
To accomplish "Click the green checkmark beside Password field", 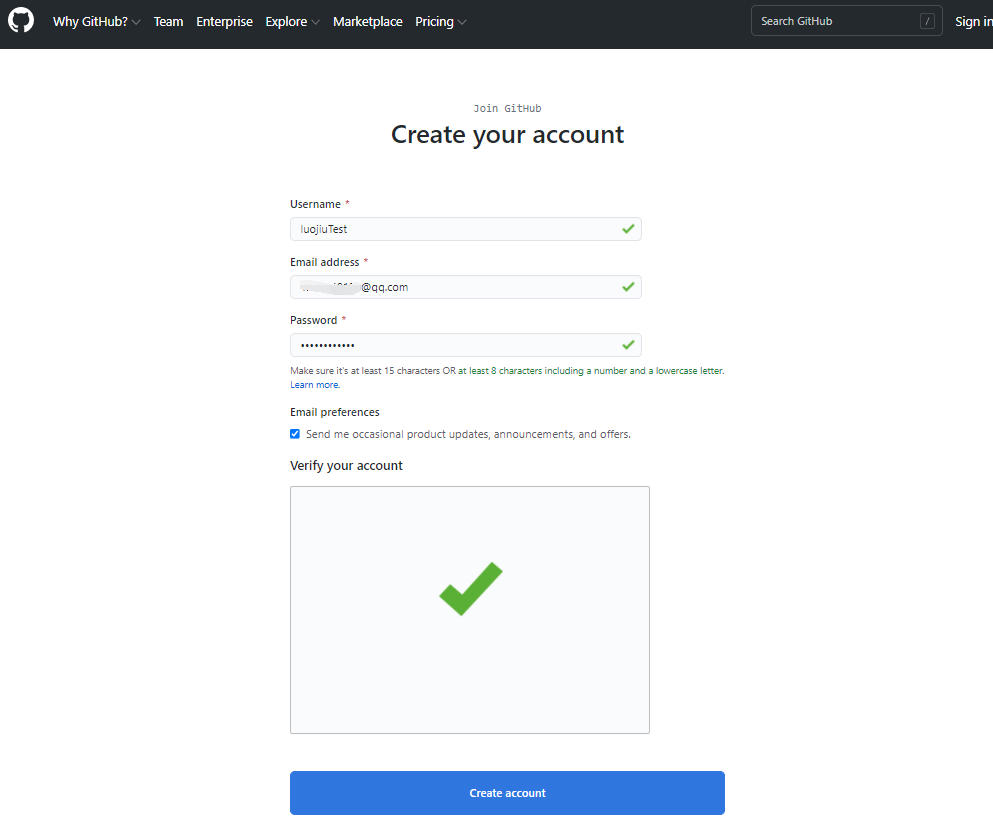I will (x=628, y=345).
